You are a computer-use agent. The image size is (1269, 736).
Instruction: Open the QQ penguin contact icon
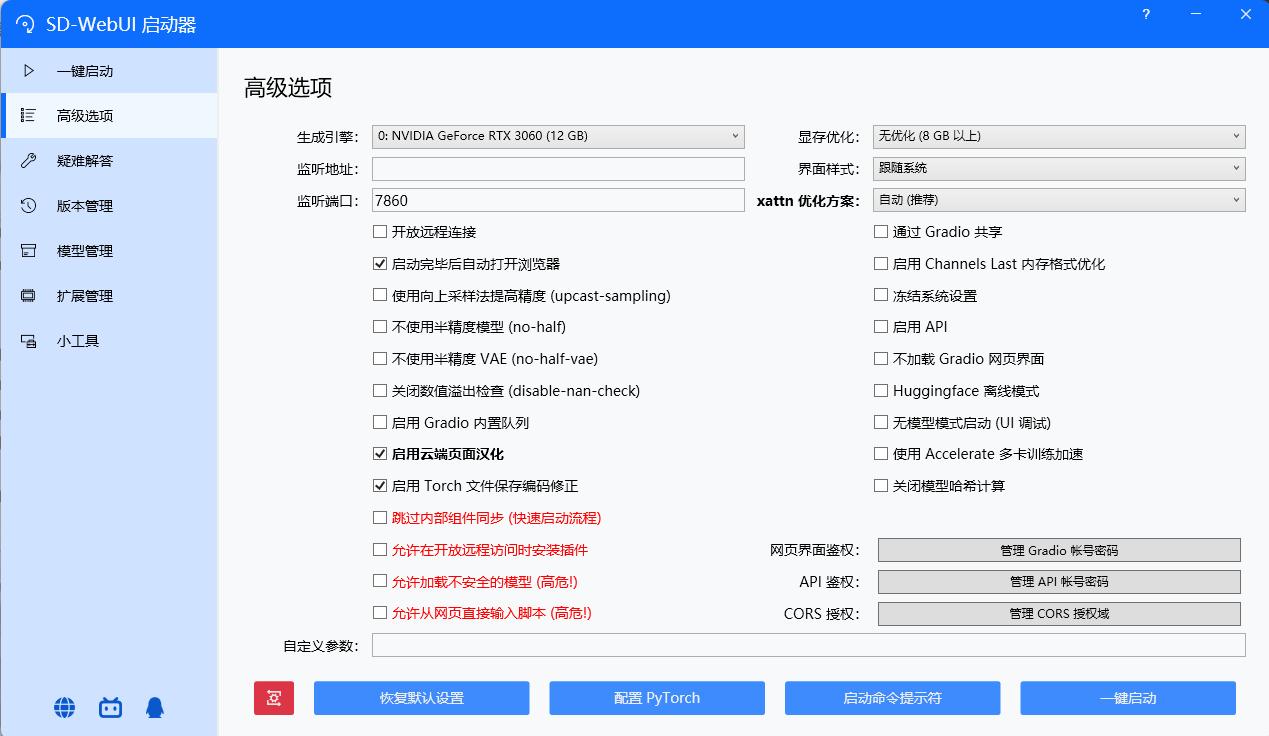[x=155, y=707]
